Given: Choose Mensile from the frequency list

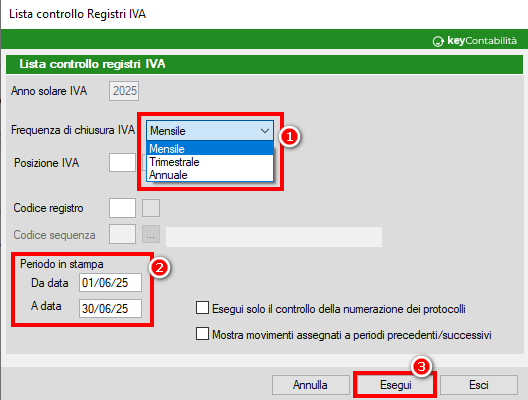Looking at the screenshot, I should [x=210, y=148].
